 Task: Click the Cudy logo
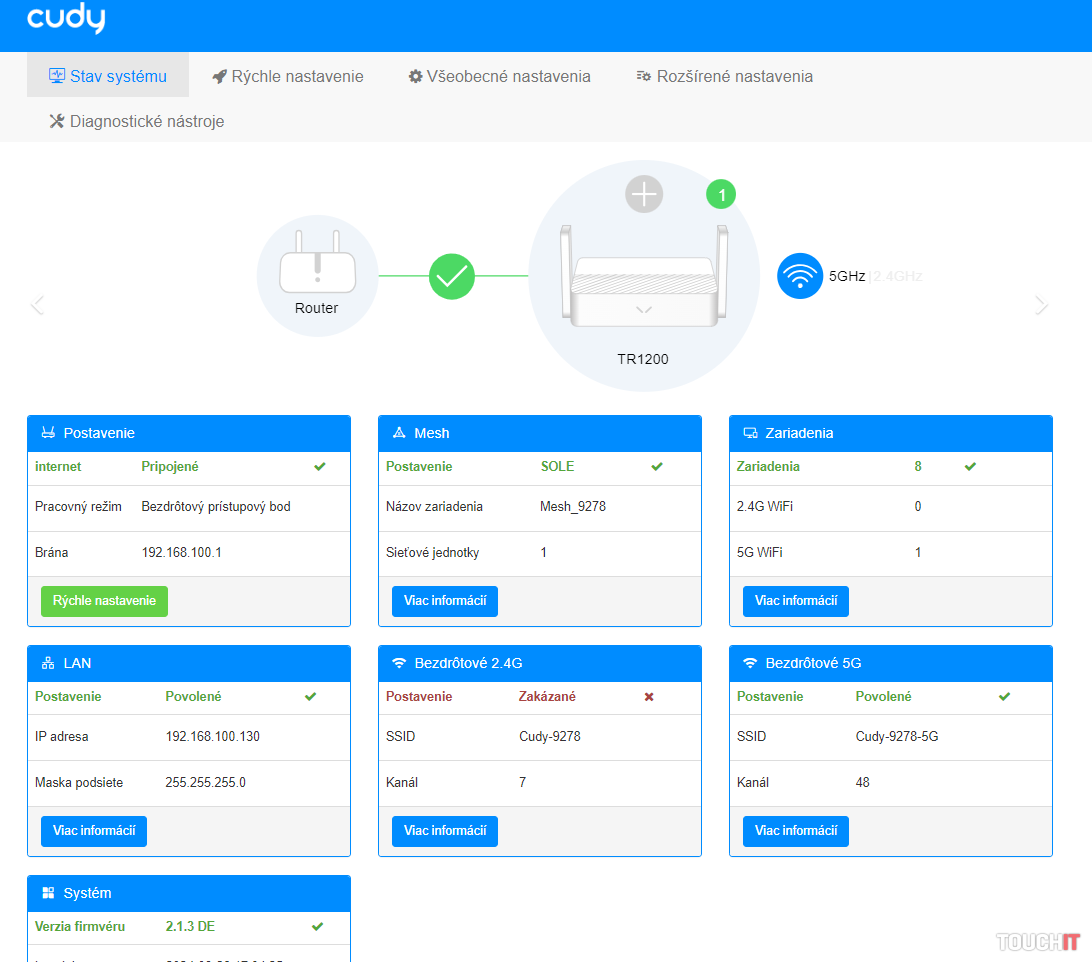click(66, 19)
